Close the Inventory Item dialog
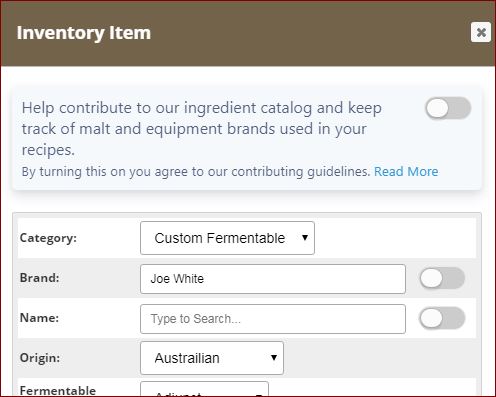Viewport: 496px width, 397px height. pyautogui.click(x=480, y=32)
